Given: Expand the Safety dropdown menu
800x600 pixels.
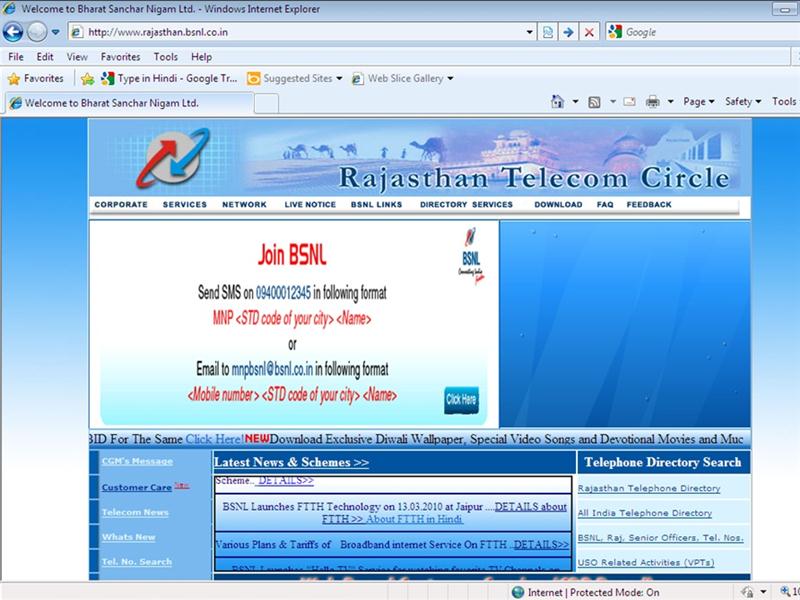Looking at the screenshot, I should pos(743,102).
